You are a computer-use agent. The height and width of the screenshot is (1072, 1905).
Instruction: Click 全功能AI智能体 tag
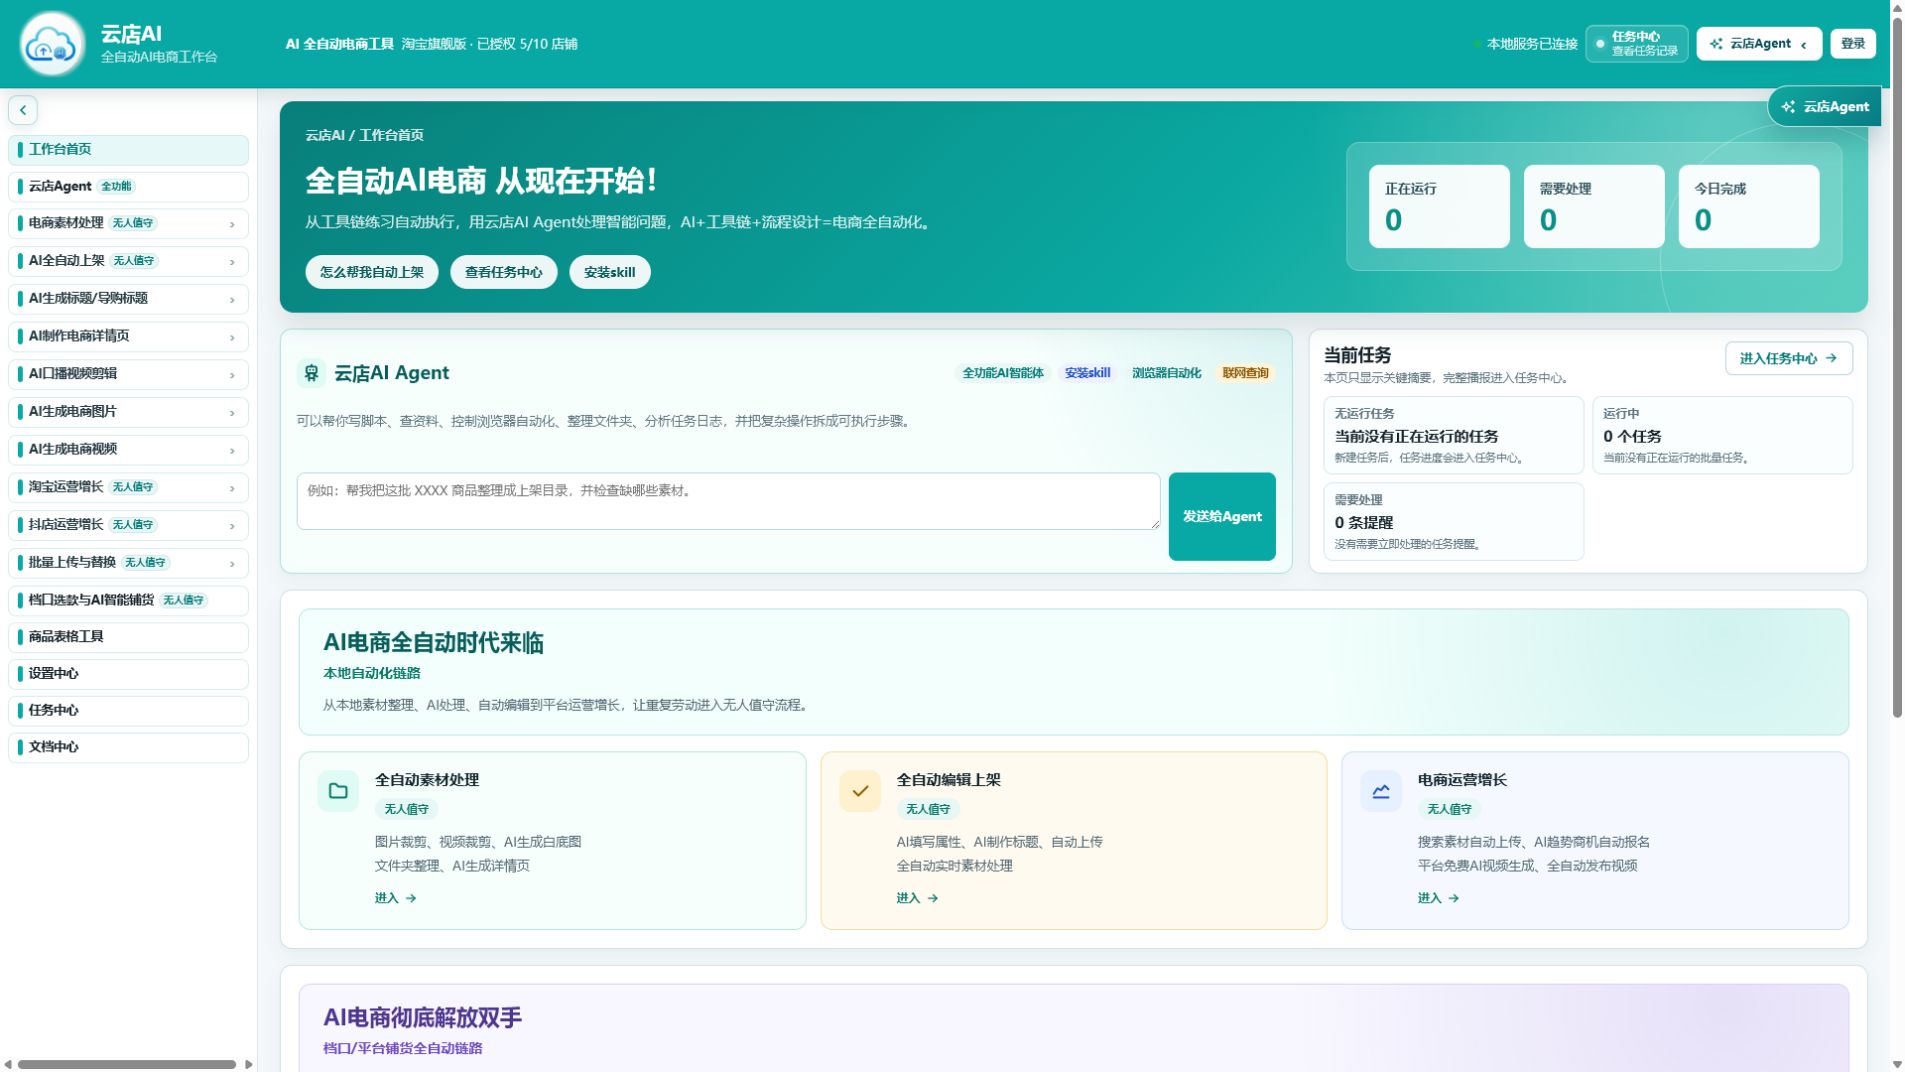click(x=1003, y=373)
